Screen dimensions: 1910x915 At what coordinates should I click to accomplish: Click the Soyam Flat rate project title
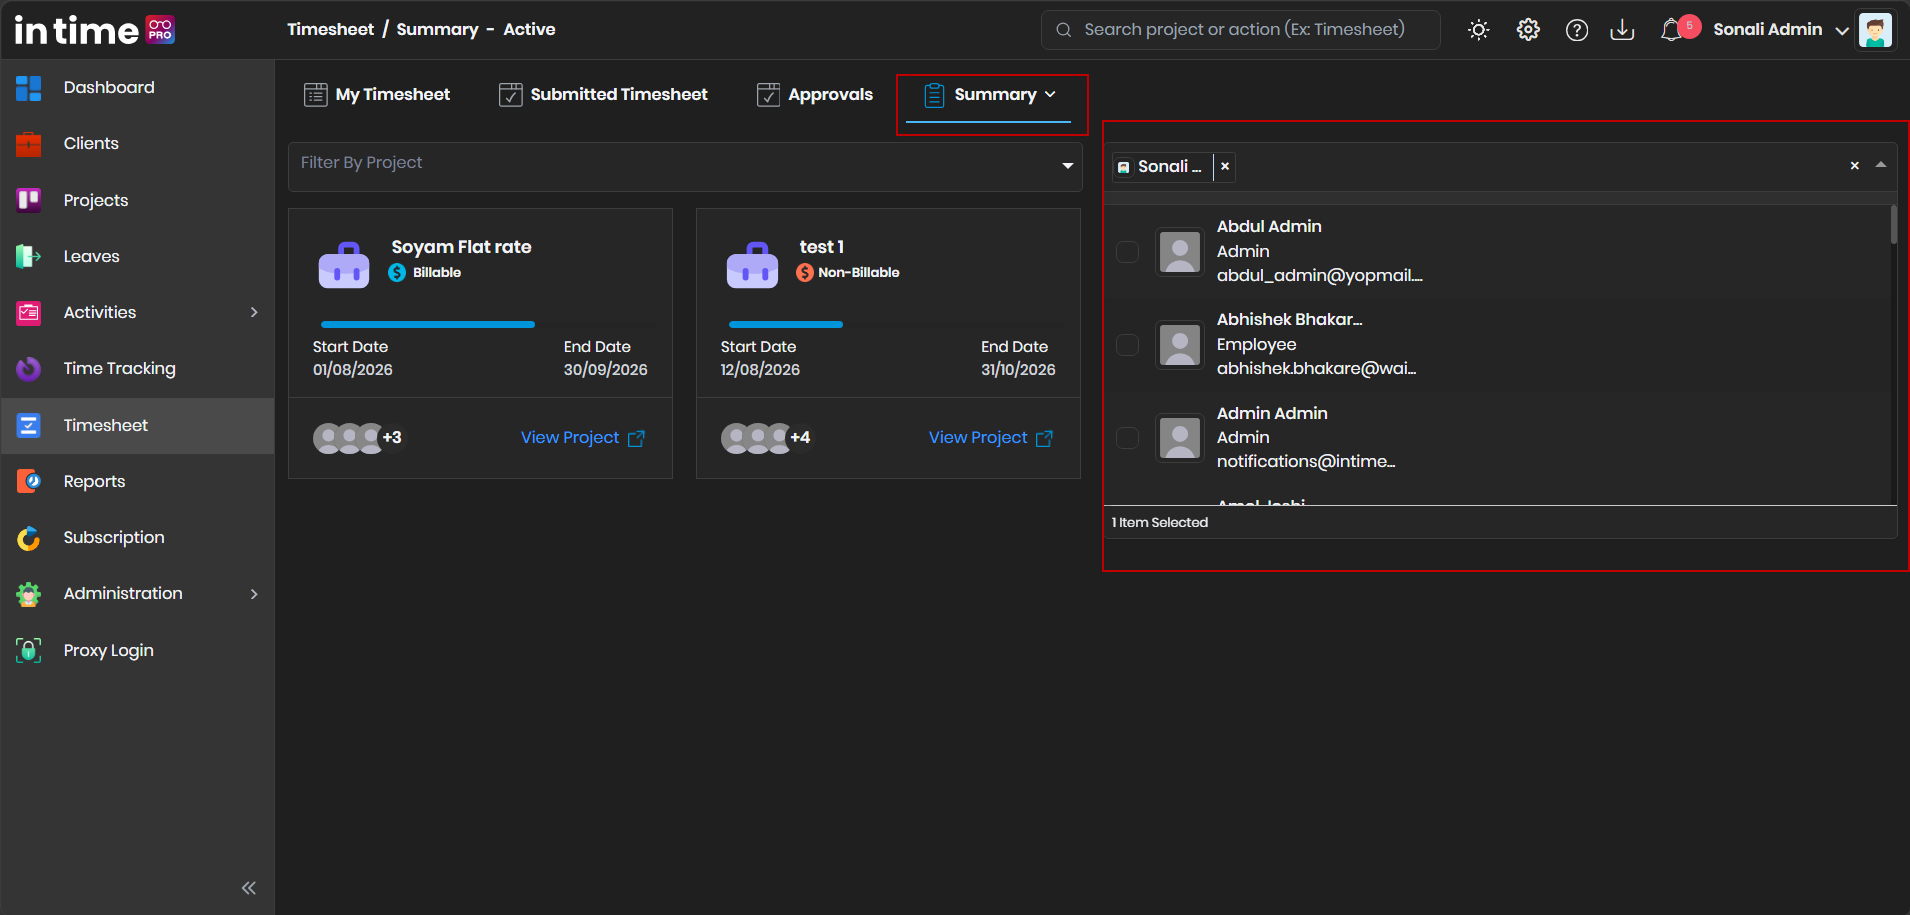click(x=461, y=247)
